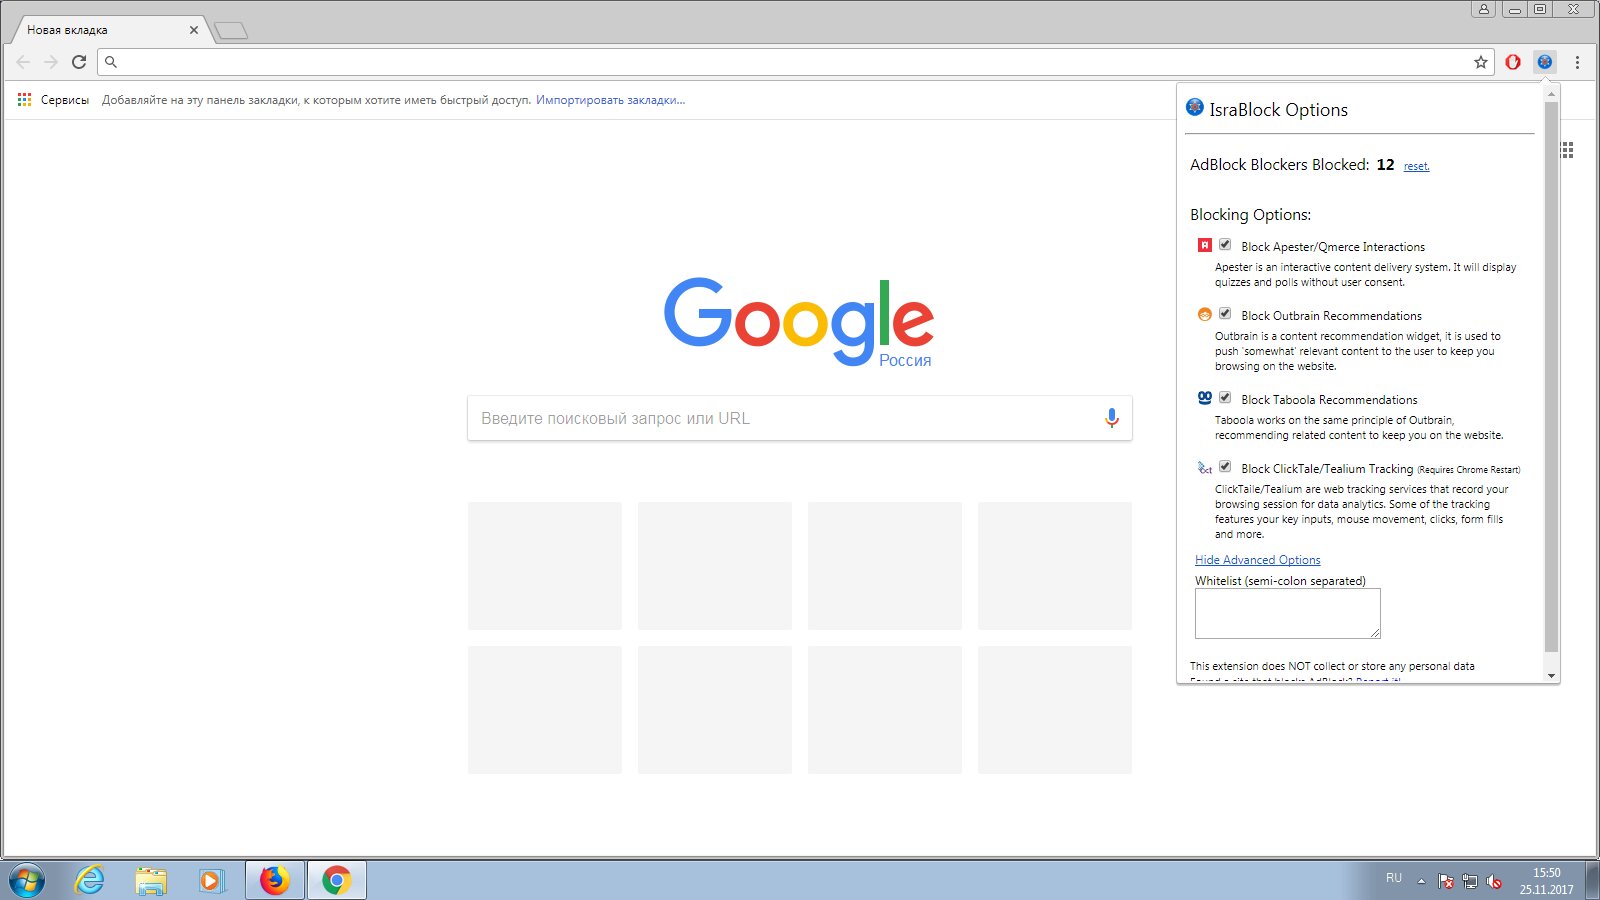Click the popup scroll up arrow

1552,93
